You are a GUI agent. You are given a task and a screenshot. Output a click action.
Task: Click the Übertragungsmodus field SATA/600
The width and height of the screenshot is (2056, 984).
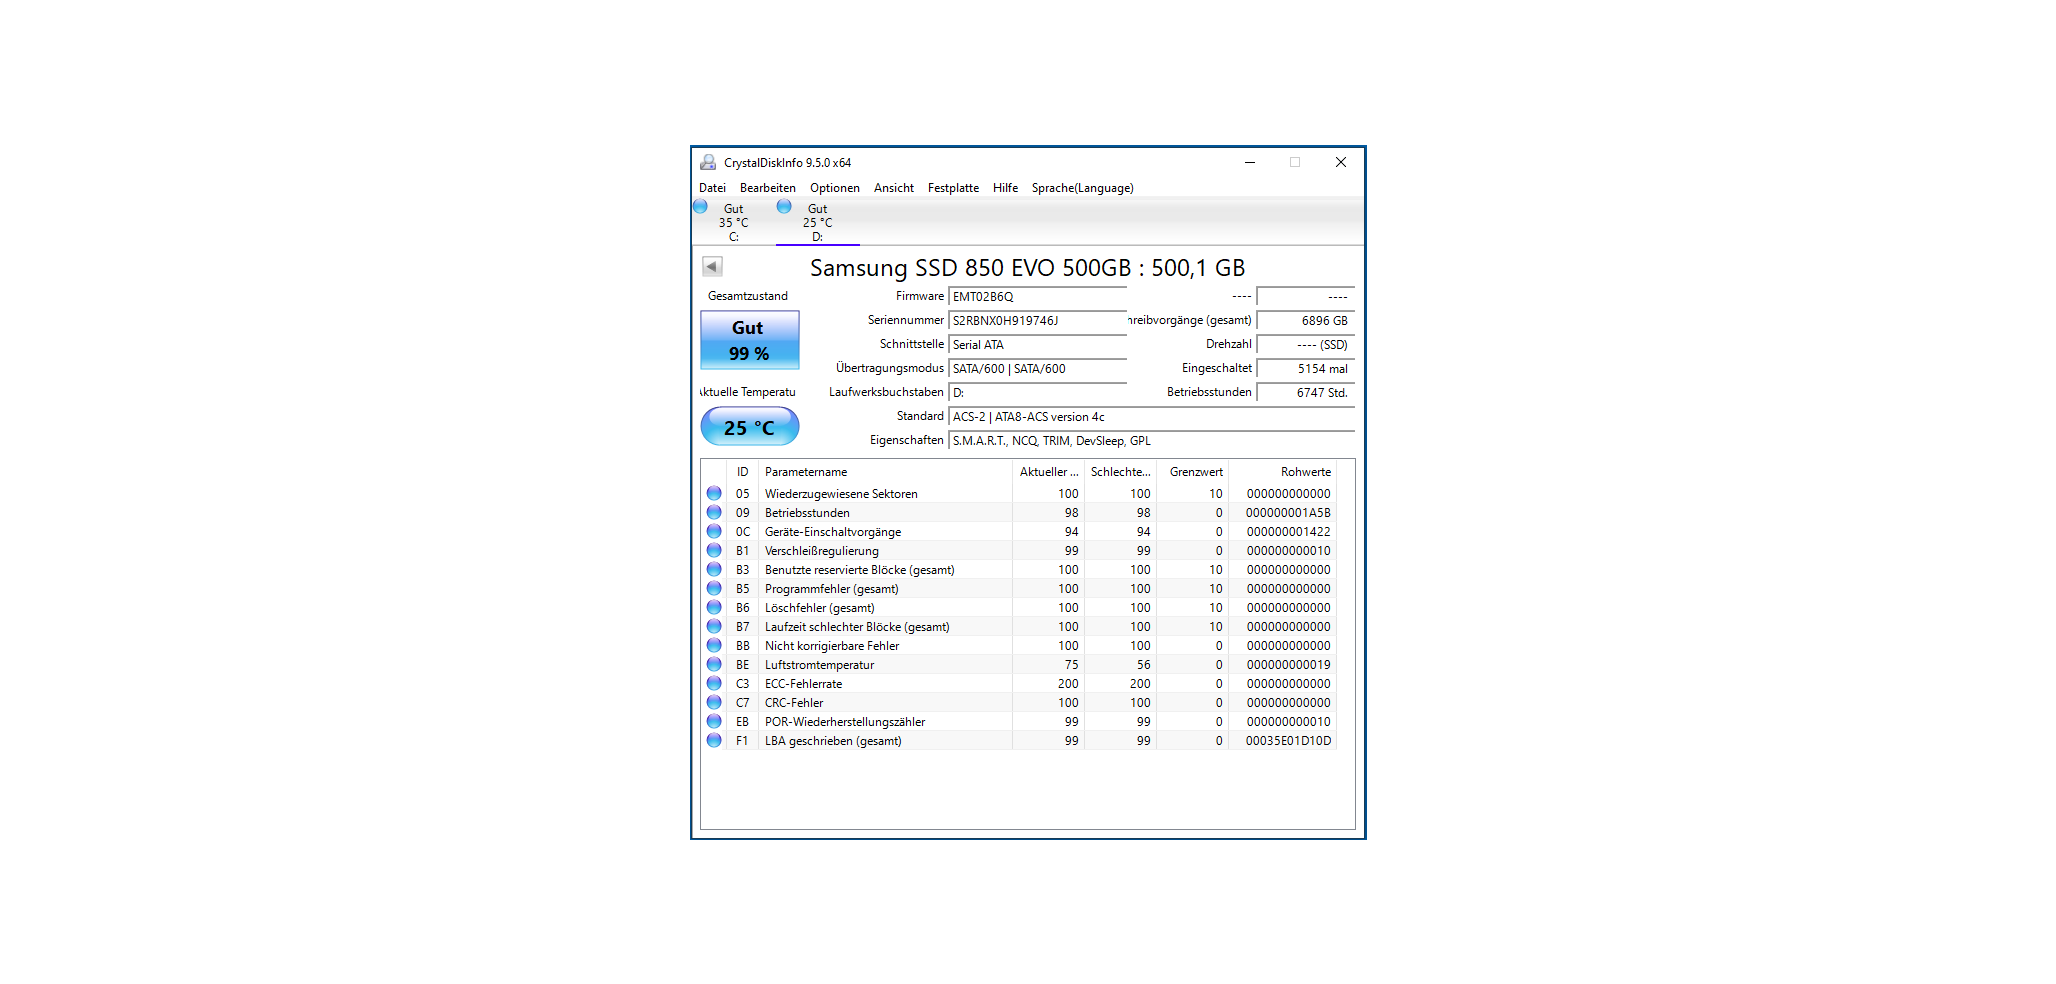click(1037, 369)
